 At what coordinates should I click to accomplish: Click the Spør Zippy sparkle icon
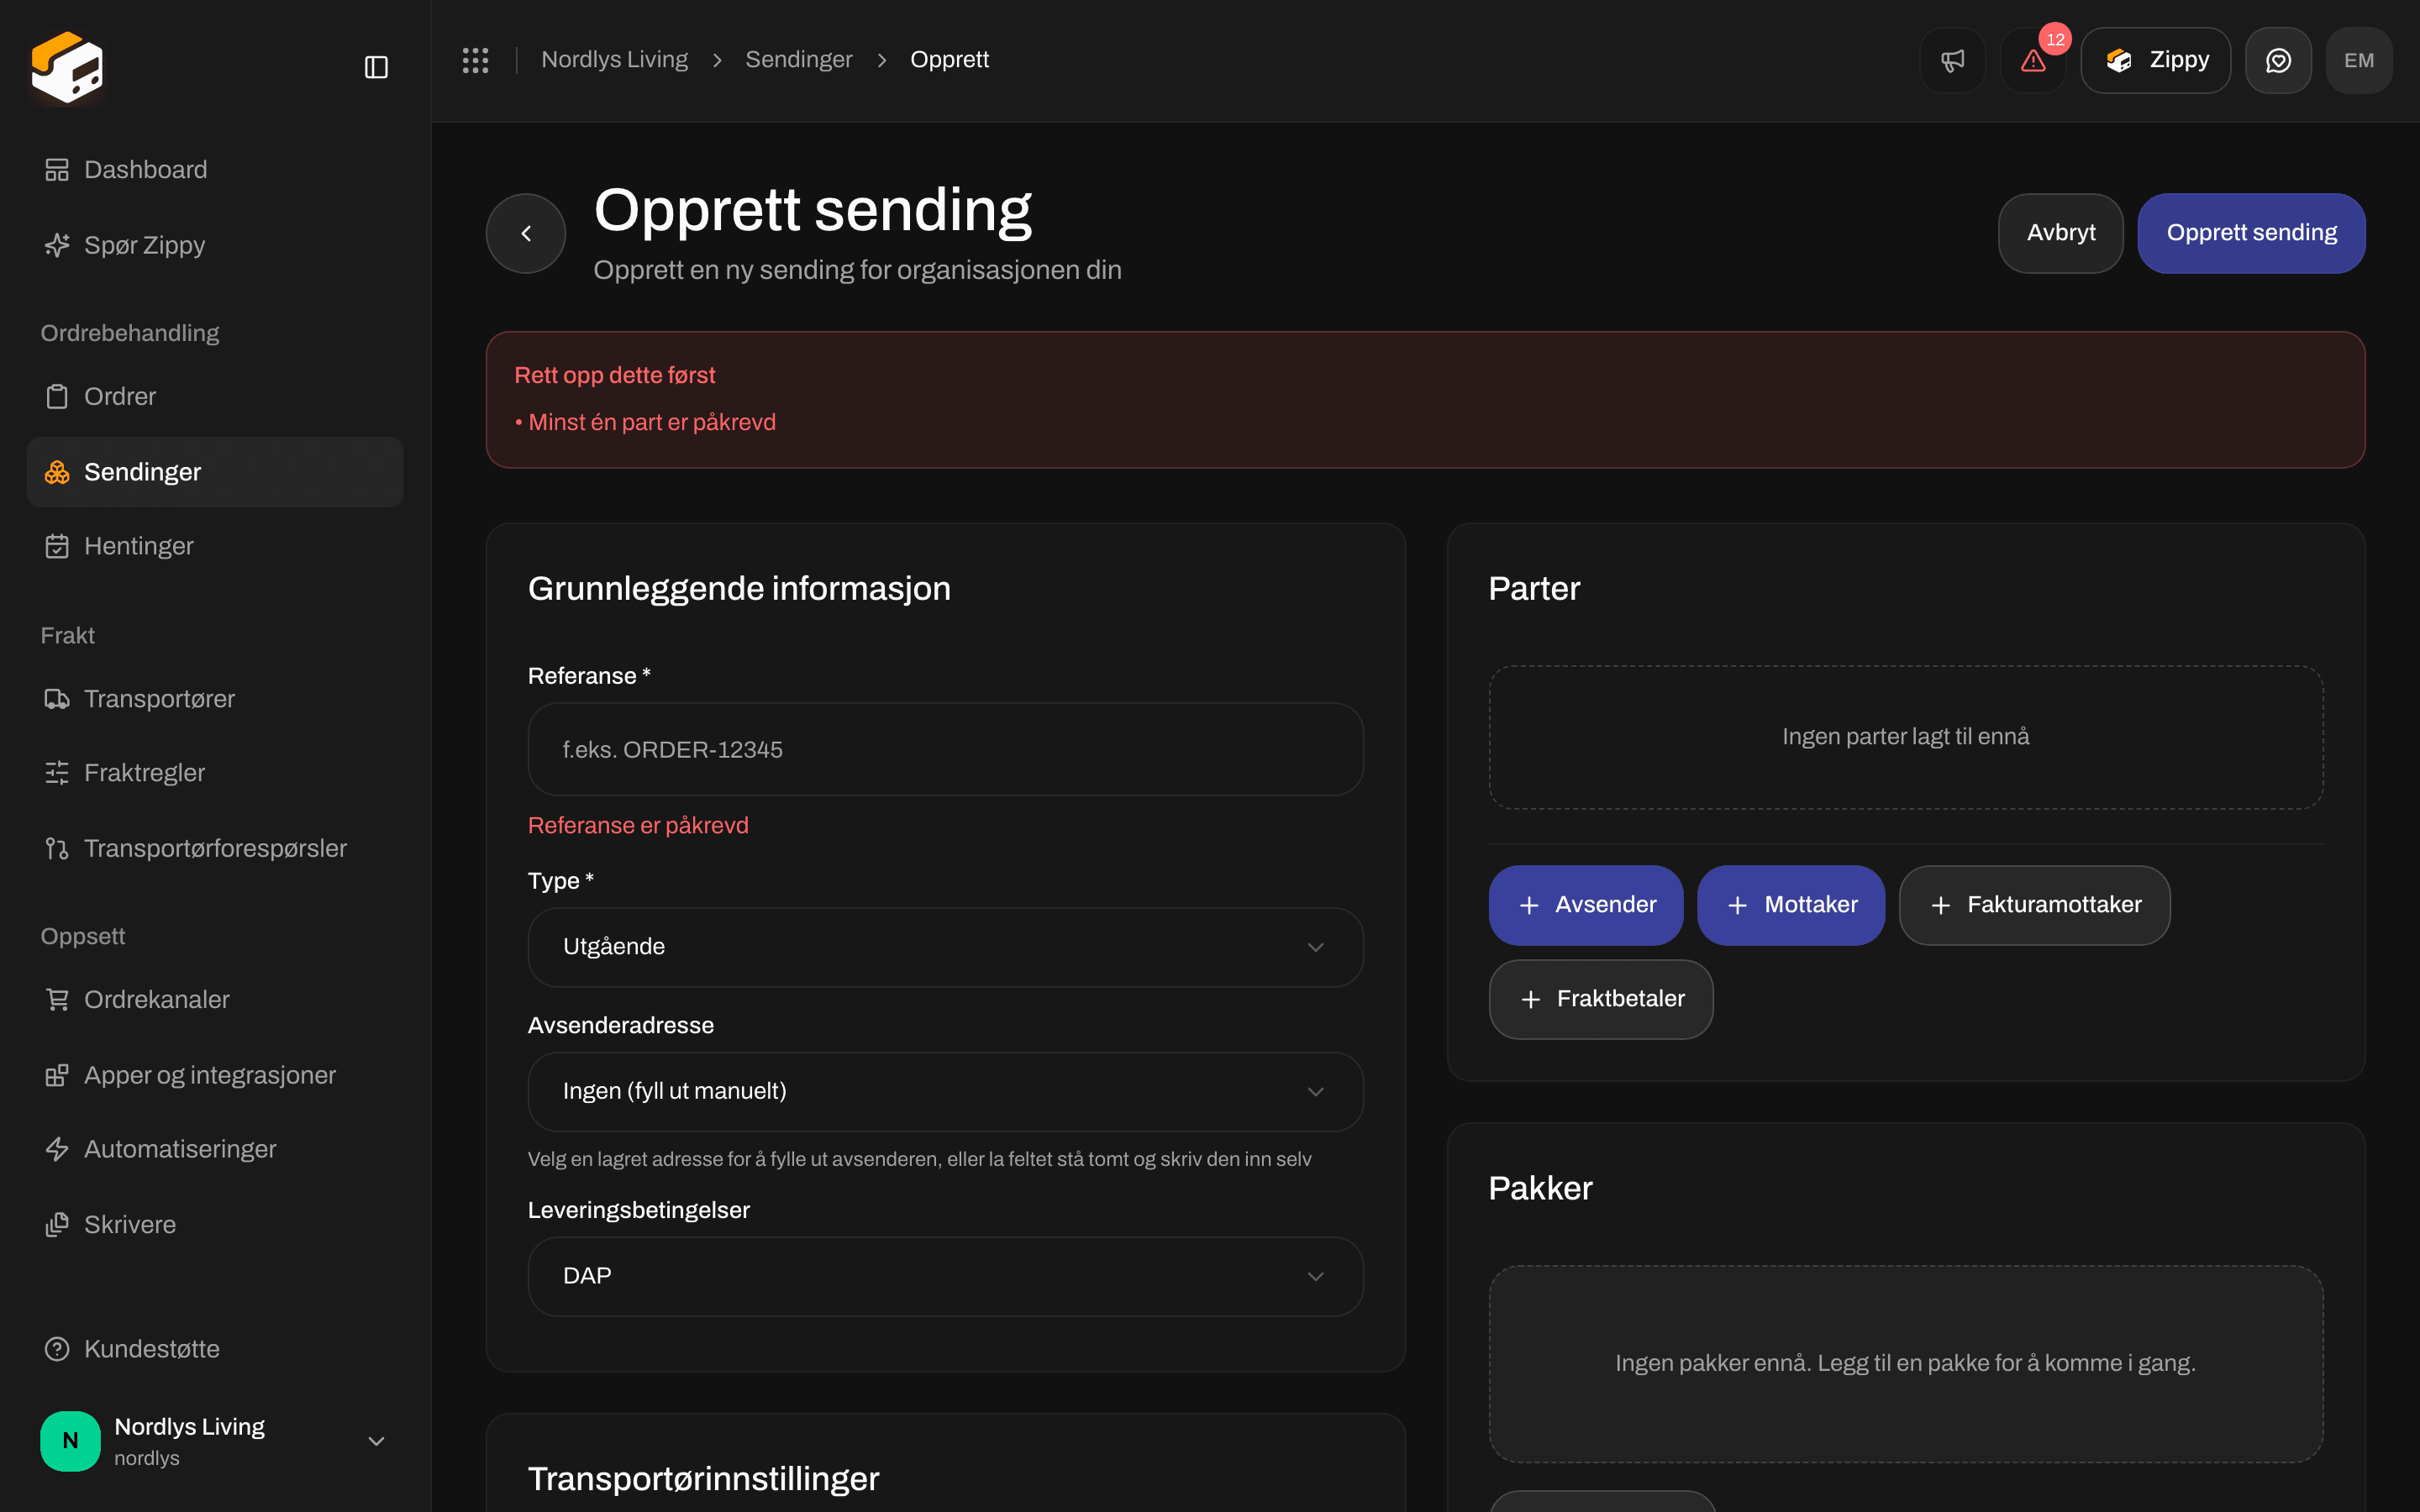click(57, 245)
